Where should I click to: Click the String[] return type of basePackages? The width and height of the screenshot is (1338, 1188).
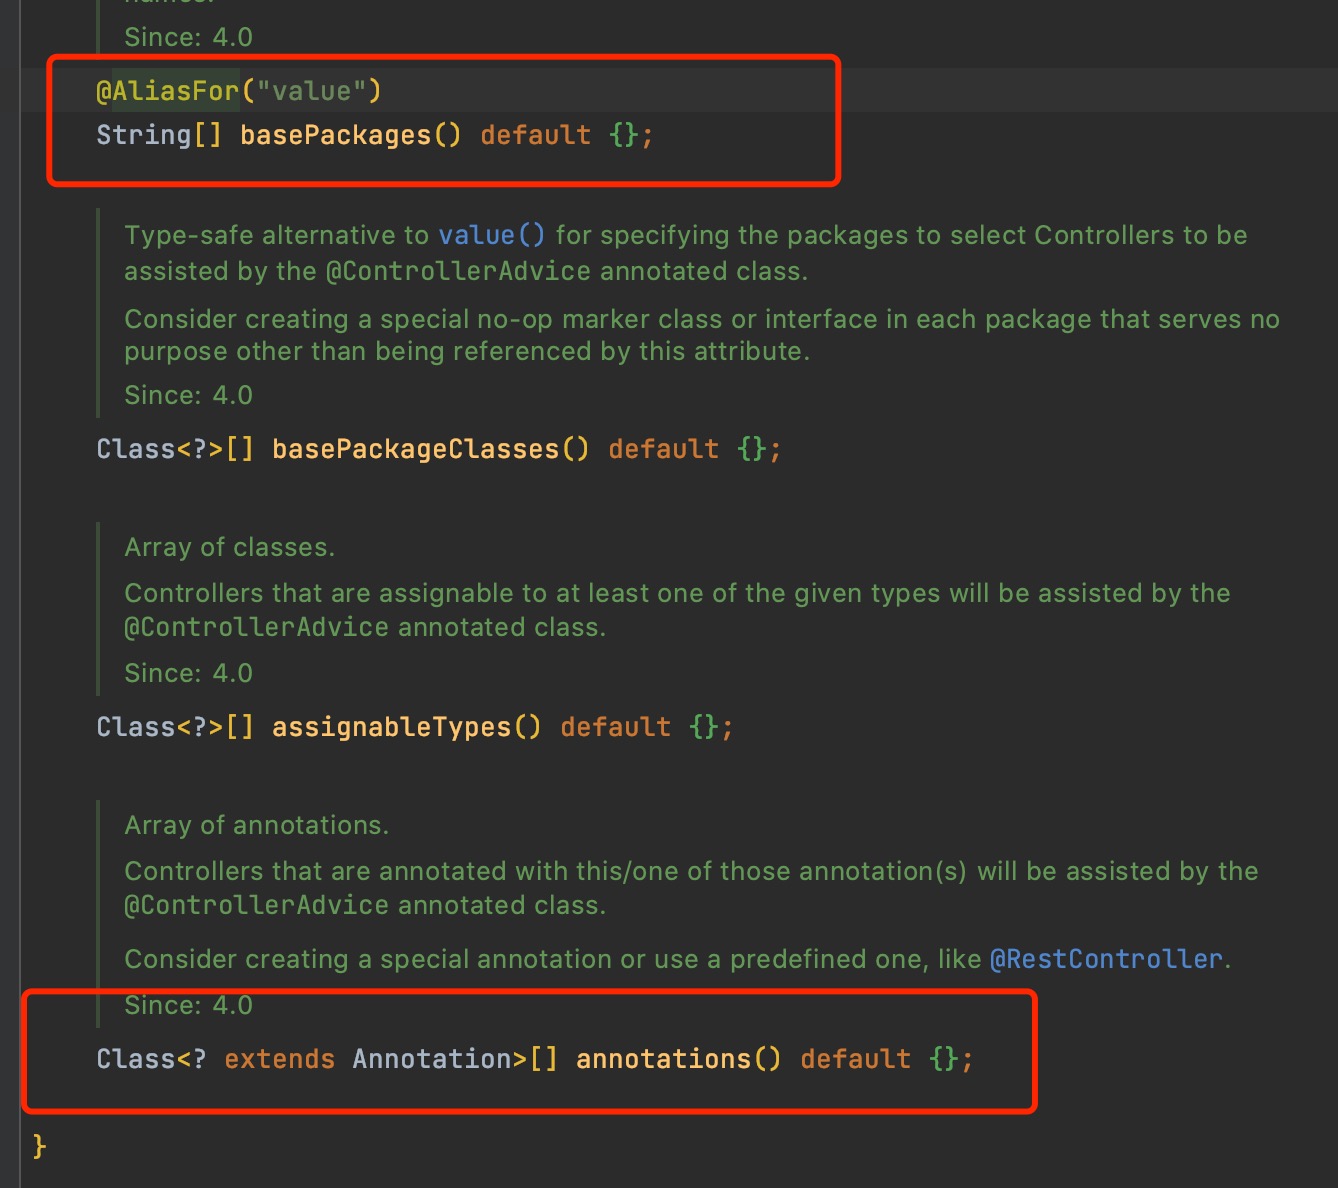pyautogui.click(x=159, y=135)
